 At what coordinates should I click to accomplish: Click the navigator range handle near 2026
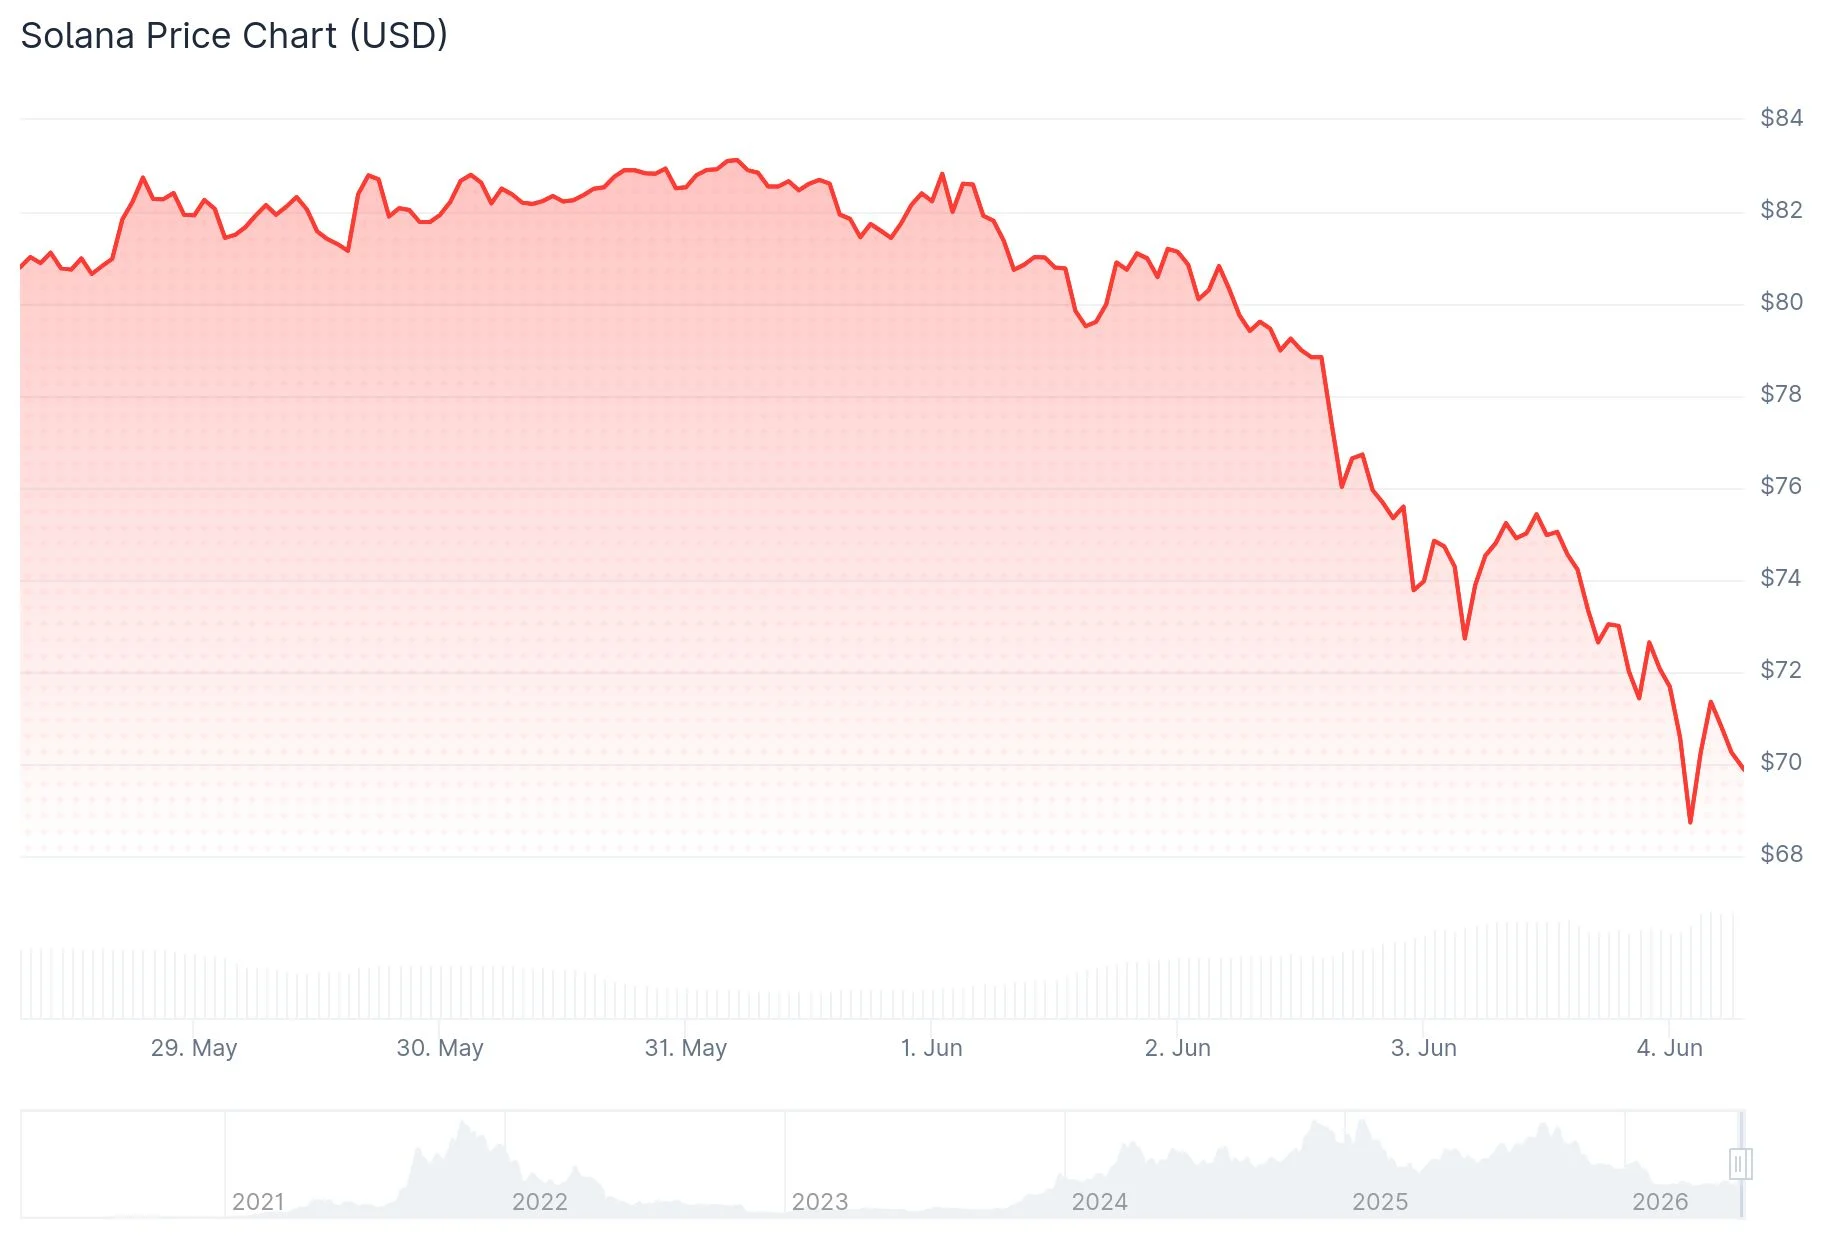1739,1163
